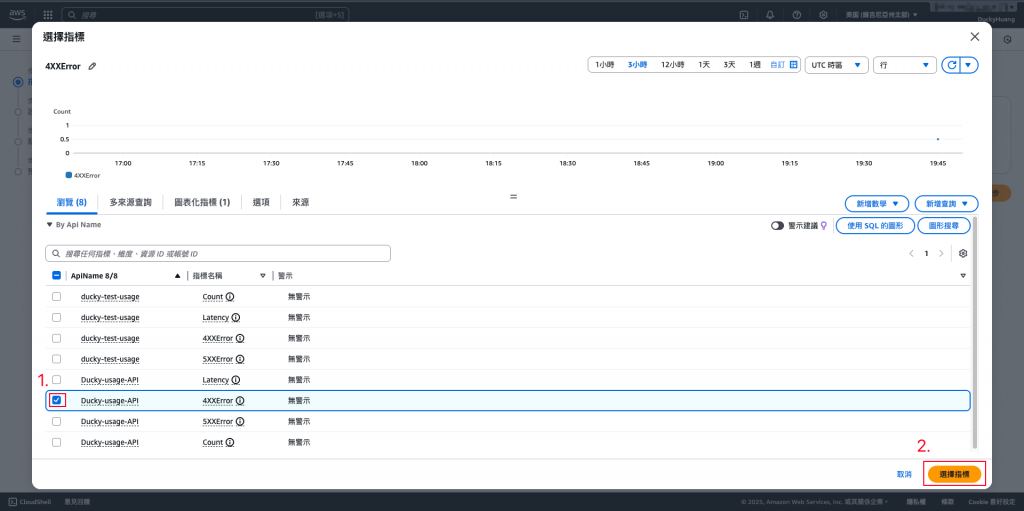Refresh the graph with the circular arrow
The width and height of the screenshot is (1024, 511).
point(952,65)
